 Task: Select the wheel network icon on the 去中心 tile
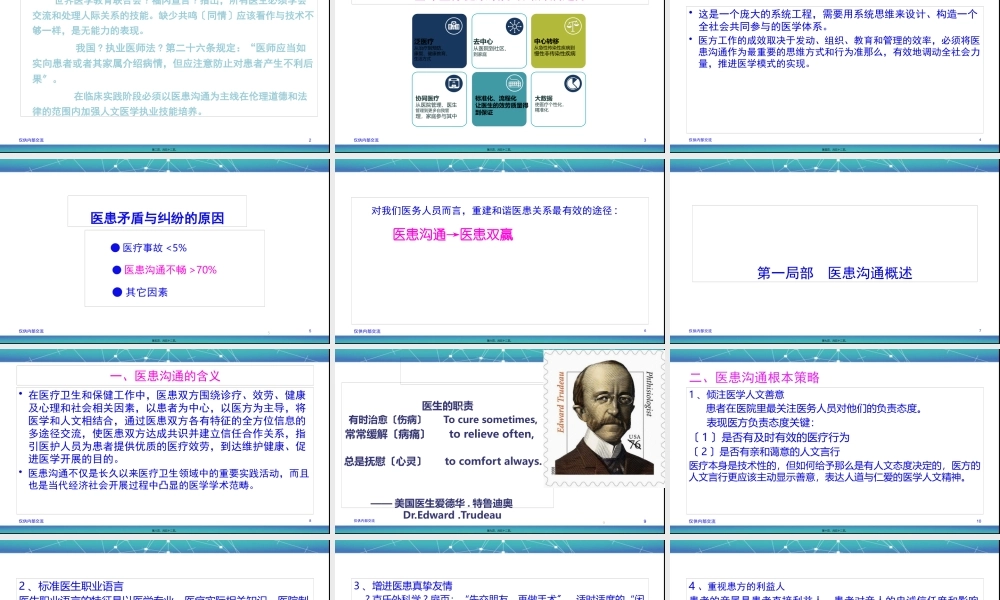tap(514, 26)
